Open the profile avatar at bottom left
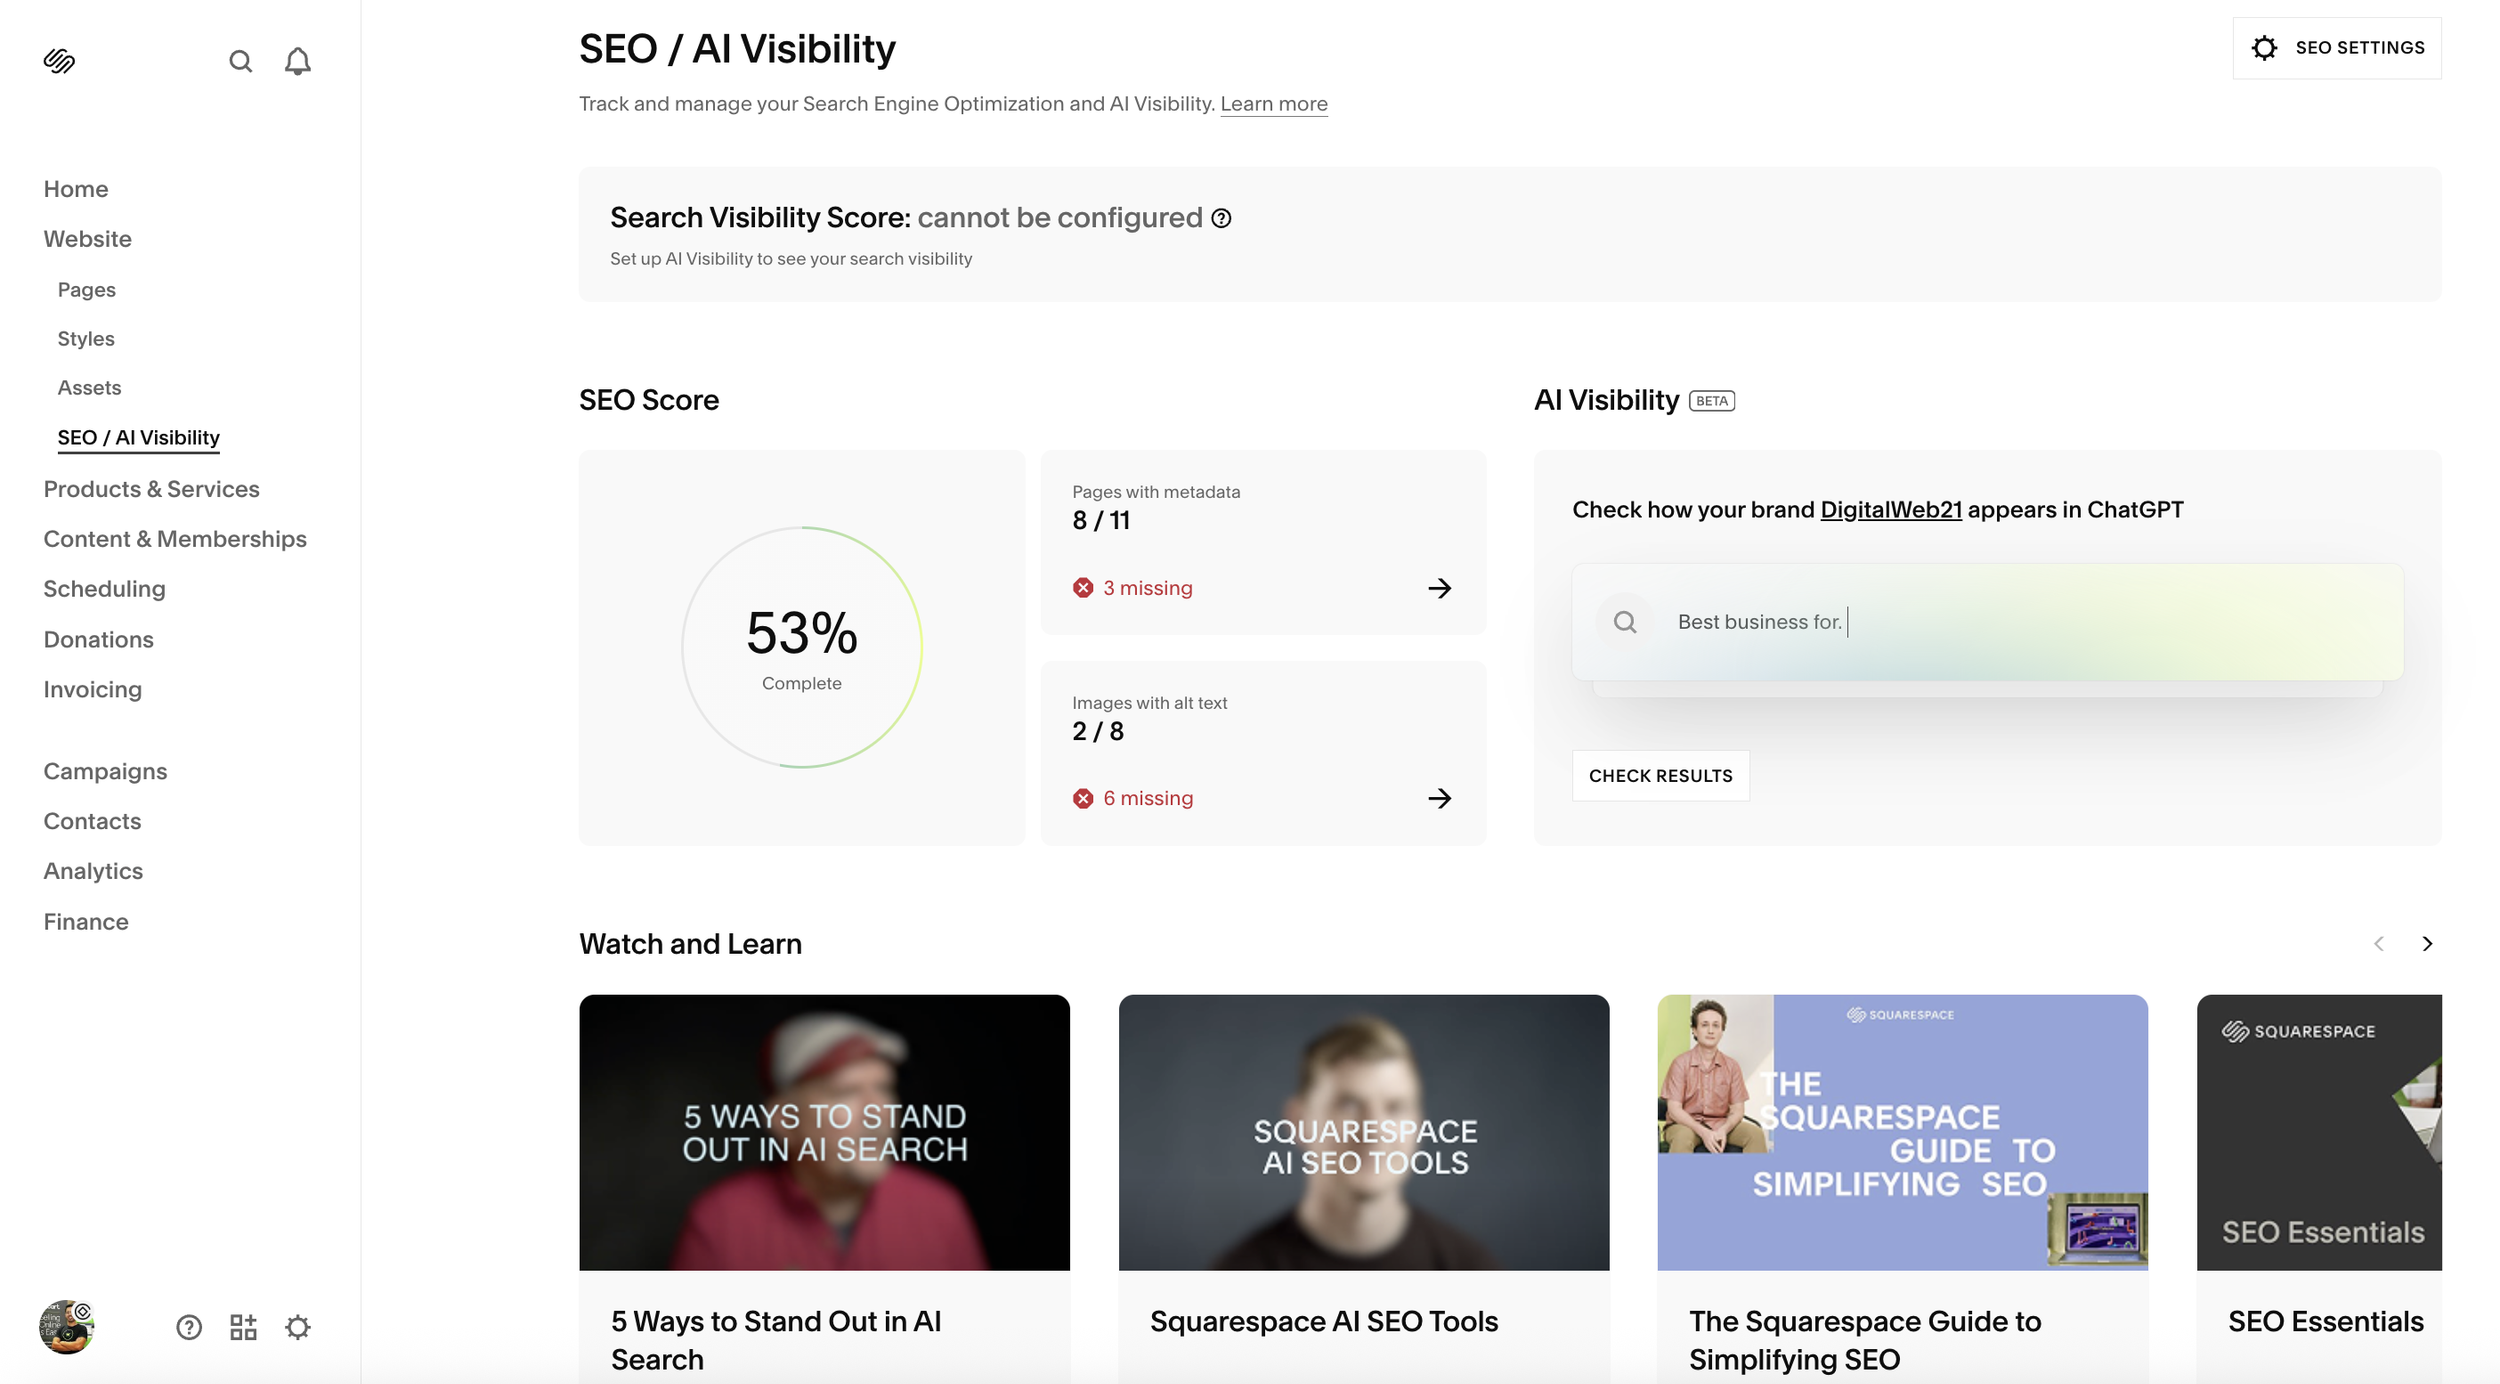 pos(66,1326)
